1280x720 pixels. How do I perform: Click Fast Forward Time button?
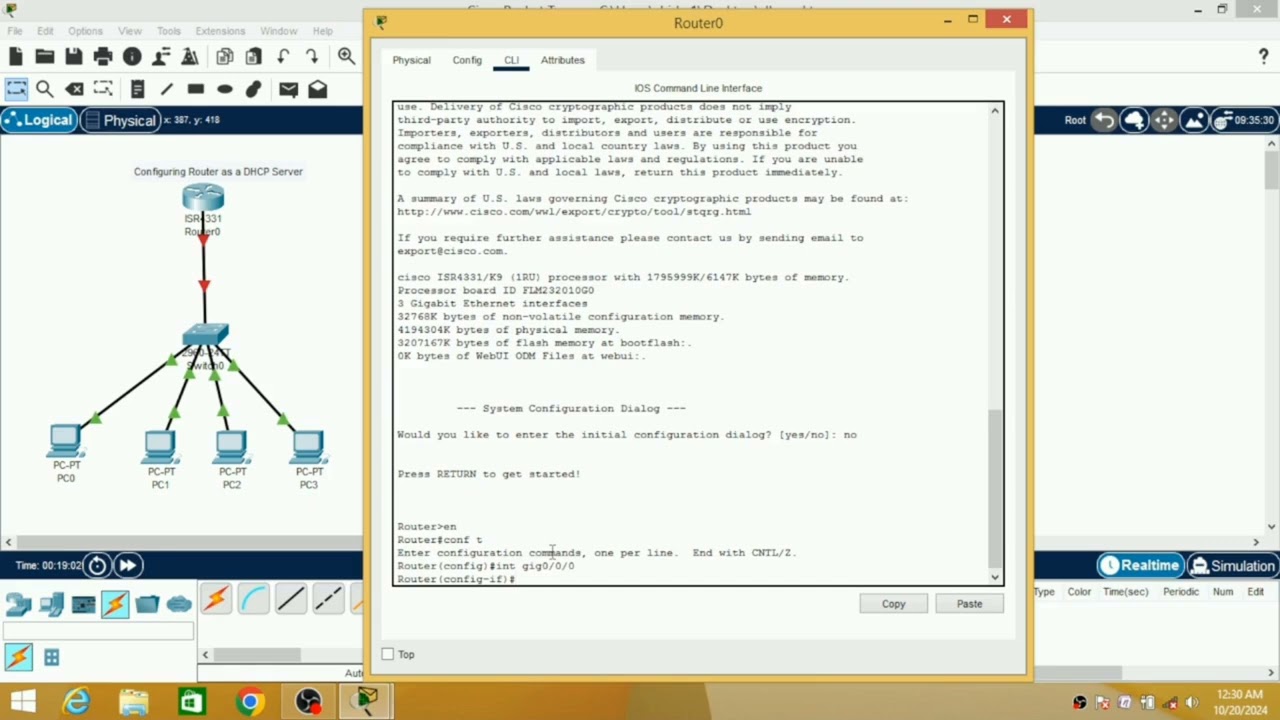tap(128, 566)
